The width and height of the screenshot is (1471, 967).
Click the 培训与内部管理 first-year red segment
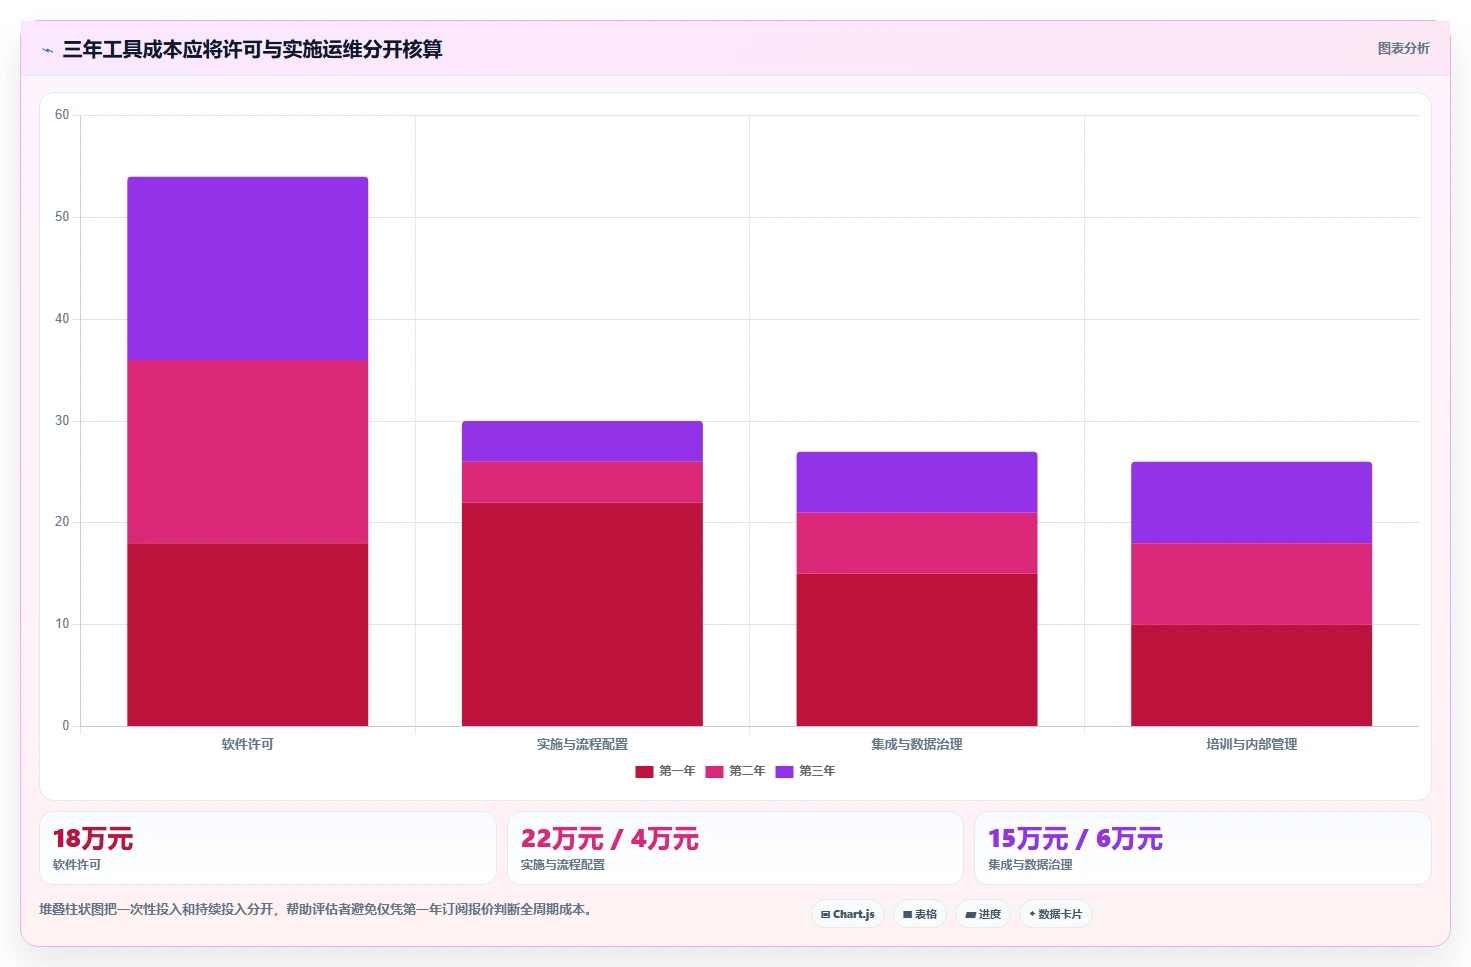pyautogui.click(x=1251, y=675)
